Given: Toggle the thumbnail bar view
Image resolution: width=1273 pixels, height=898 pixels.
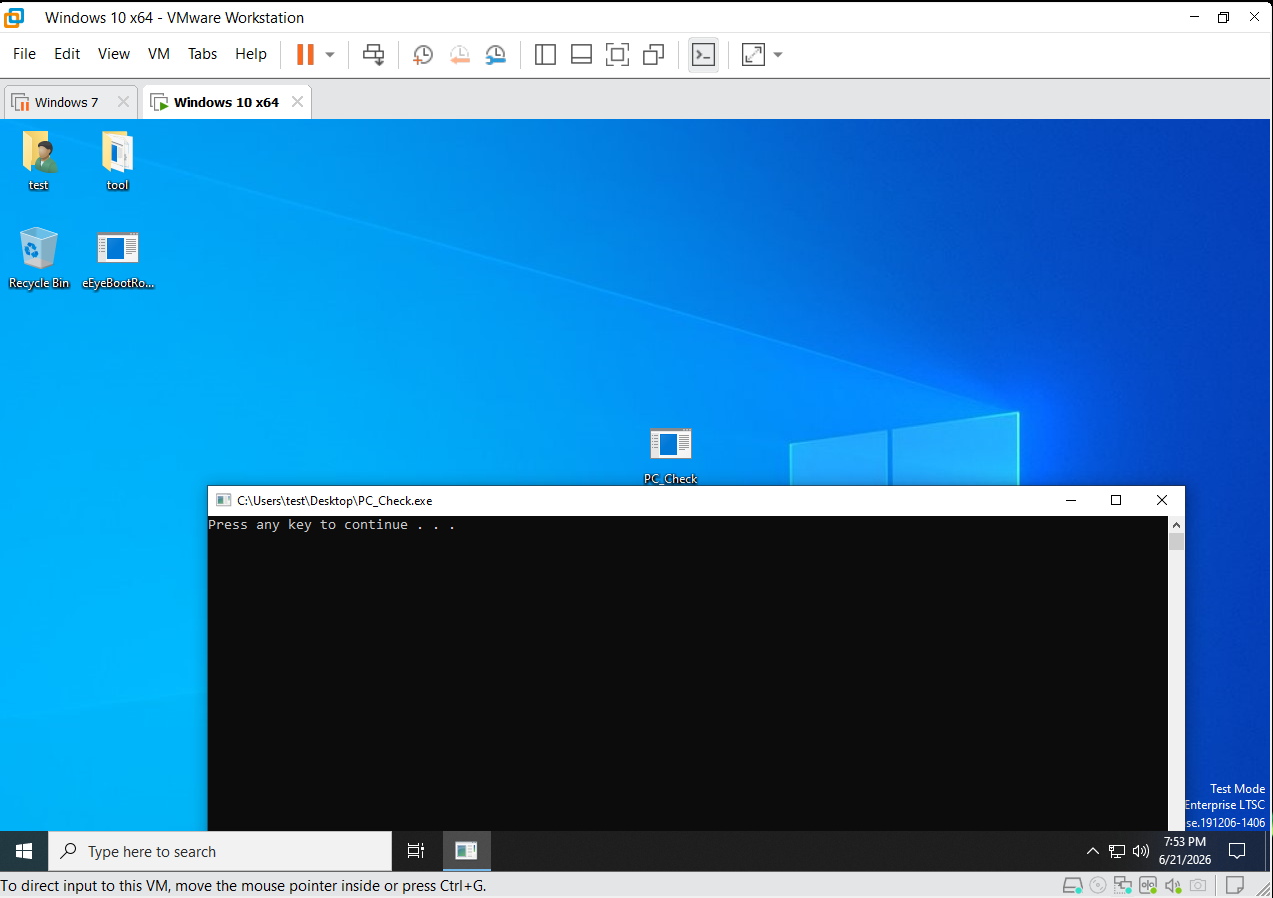Looking at the screenshot, I should 581,54.
